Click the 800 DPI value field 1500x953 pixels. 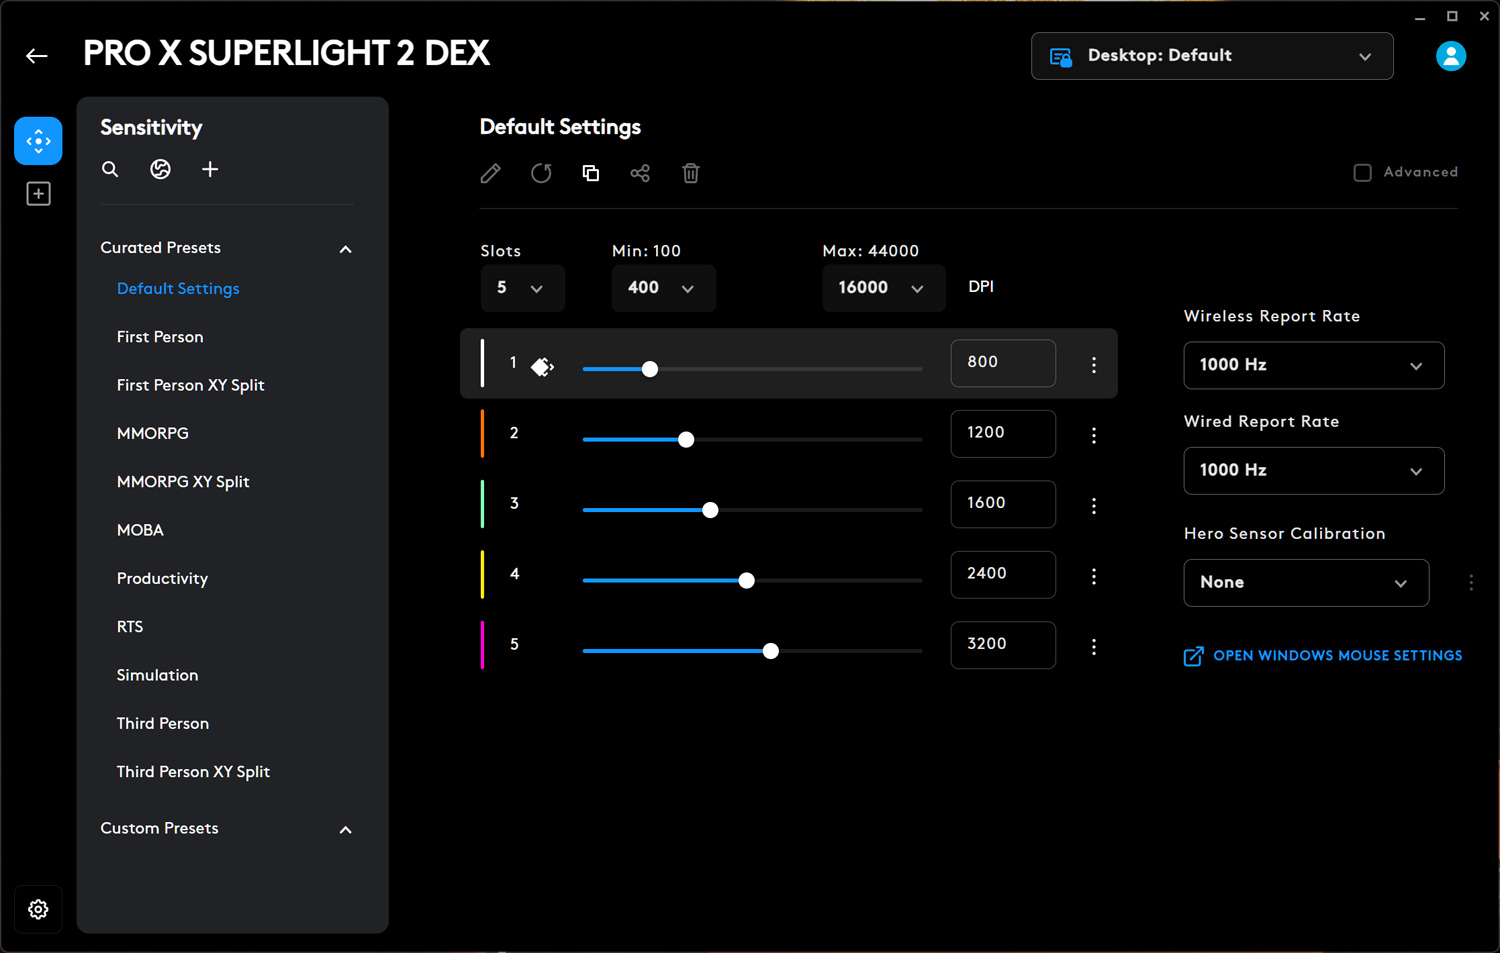click(x=1003, y=363)
